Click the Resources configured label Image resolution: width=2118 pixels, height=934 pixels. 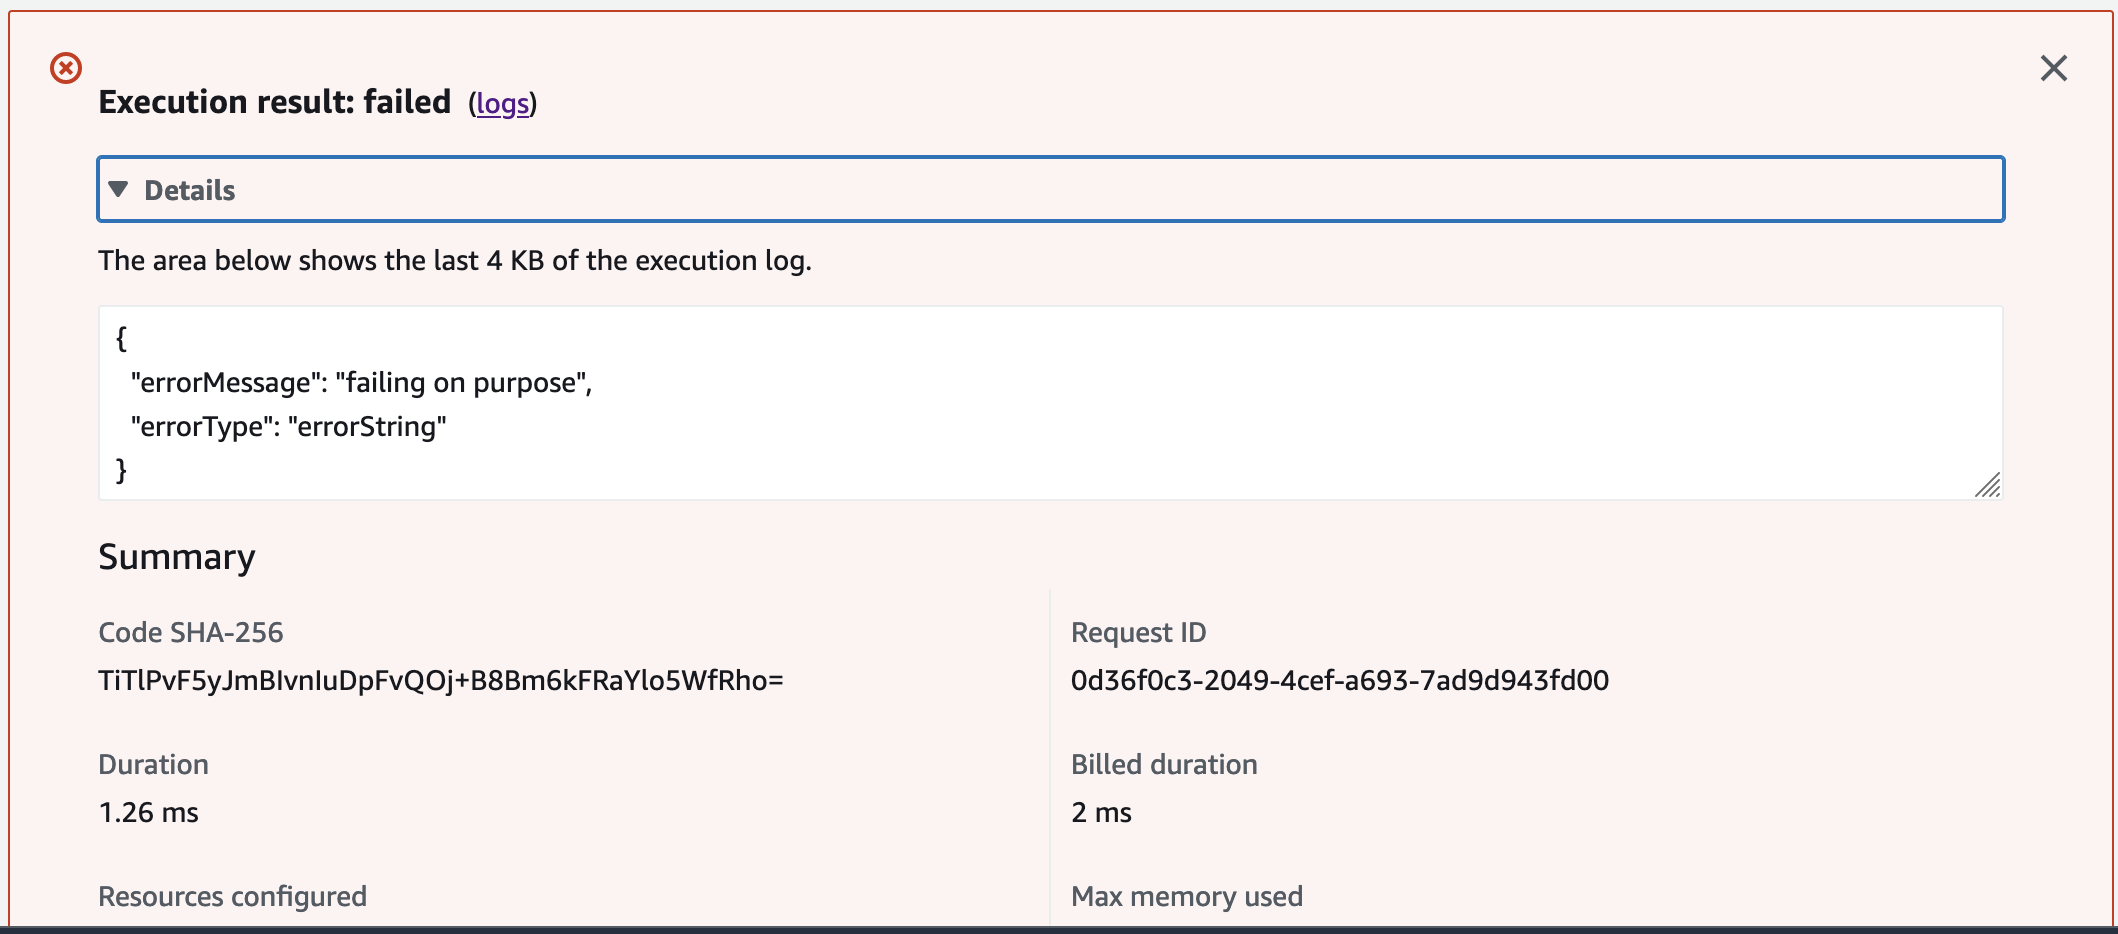[x=231, y=896]
